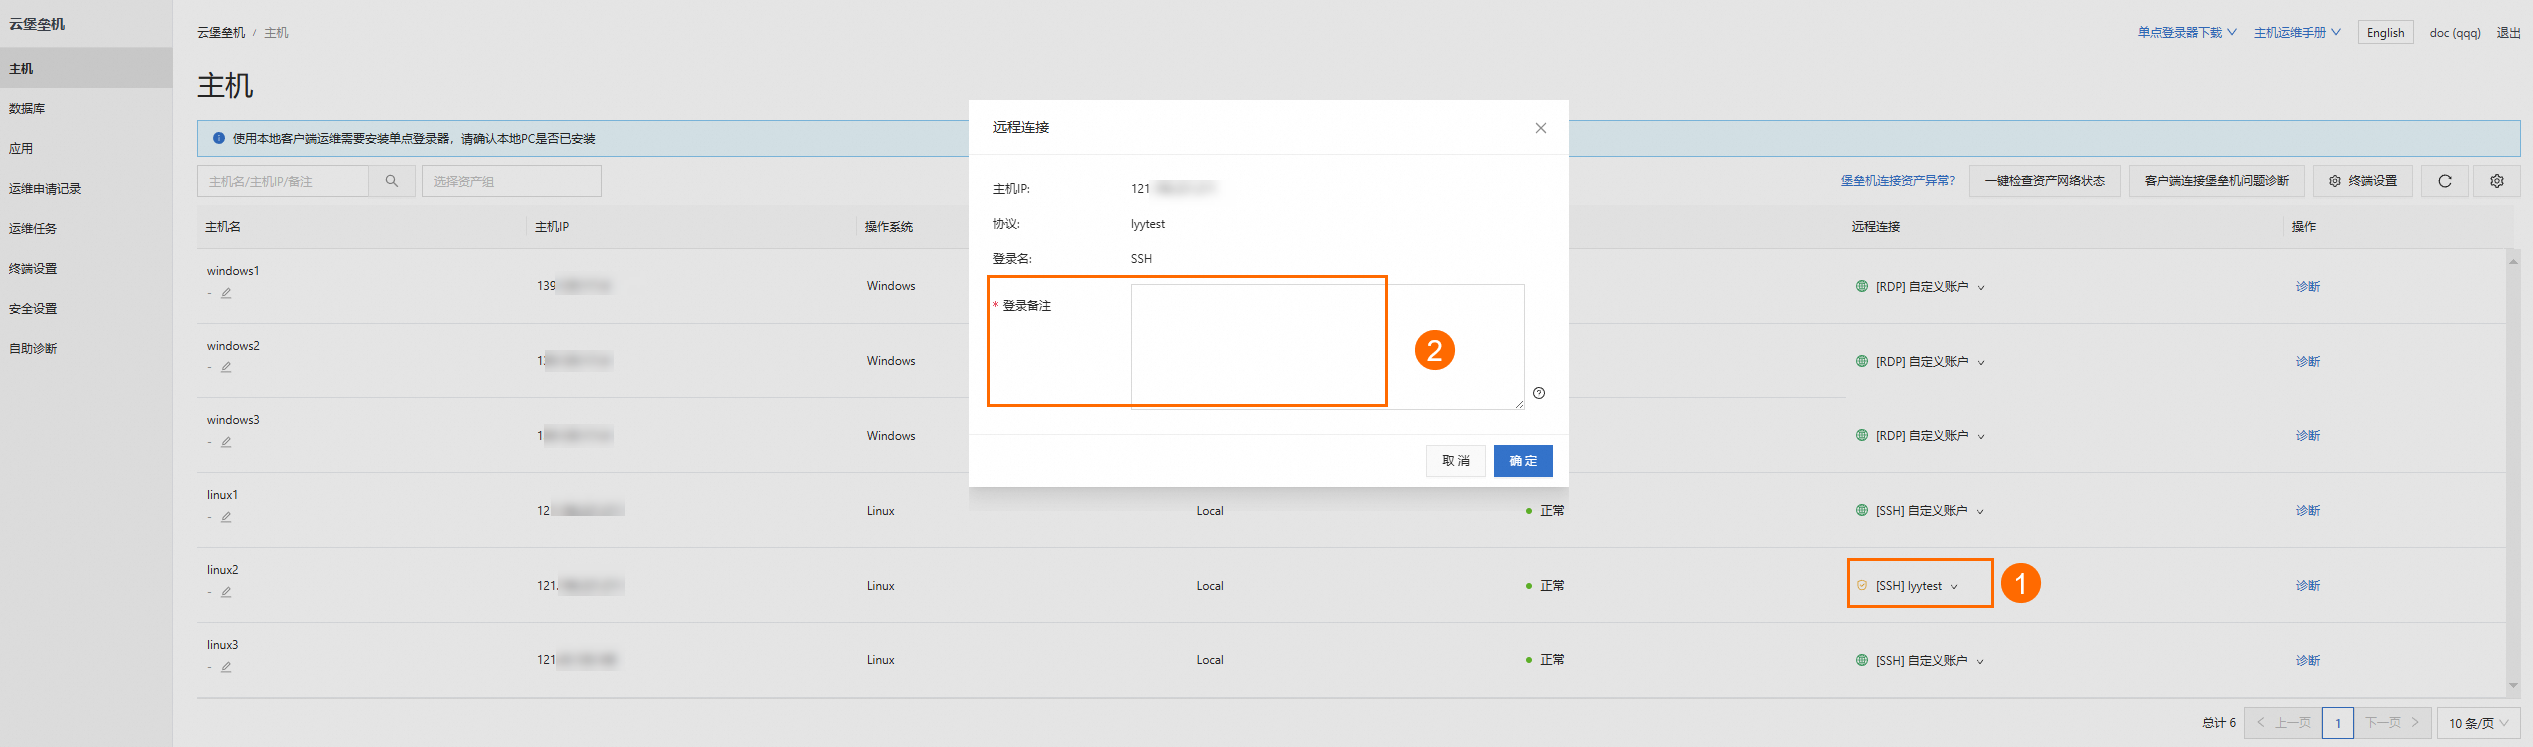Click the 客户端连接堡垒机问题诊断 button
2533x747 pixels.
tap(2217, 181)
